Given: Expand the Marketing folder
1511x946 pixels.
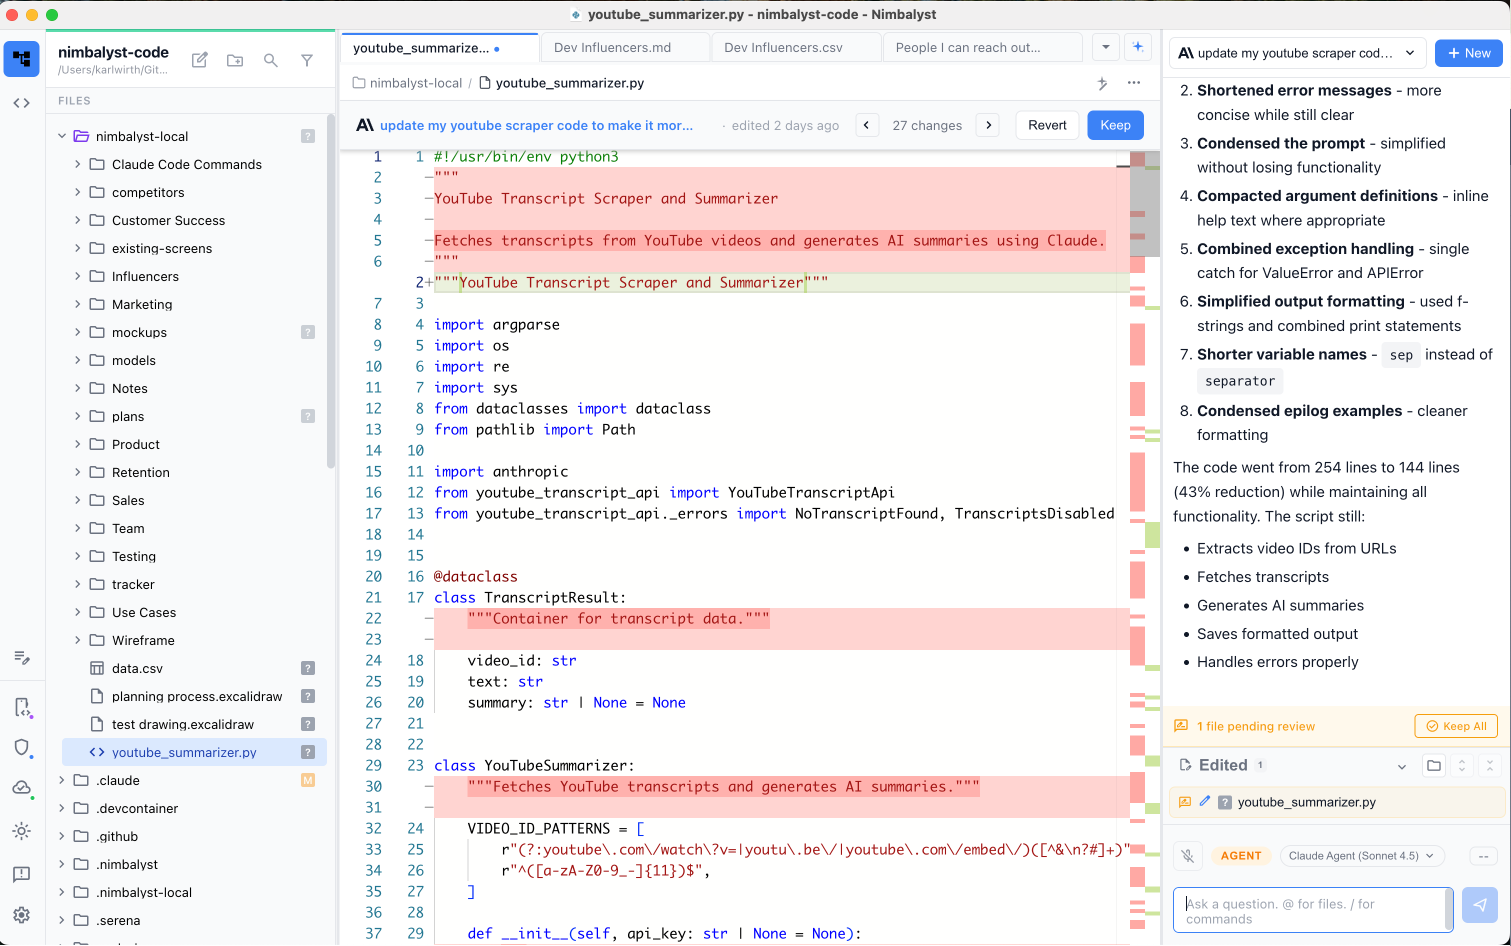Looking at the screenshot, I should tap(142, 304).
